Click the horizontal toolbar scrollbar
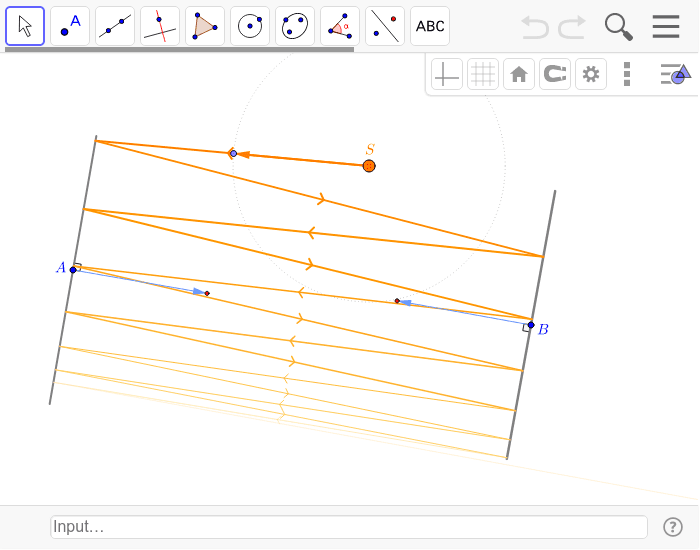The height and width of the screenshot is (550, 700). pyautogui.click(x=179, y=50)
